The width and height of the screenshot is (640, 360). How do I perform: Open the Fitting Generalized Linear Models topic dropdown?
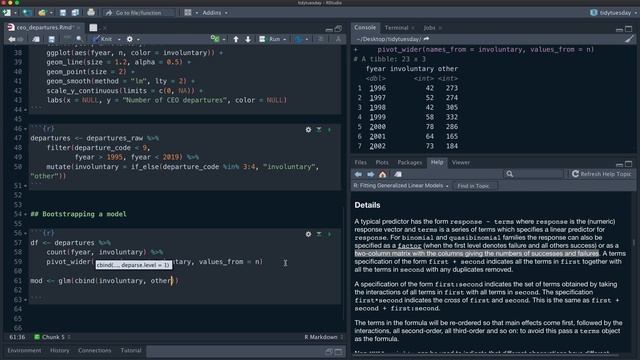coord(401,186)
